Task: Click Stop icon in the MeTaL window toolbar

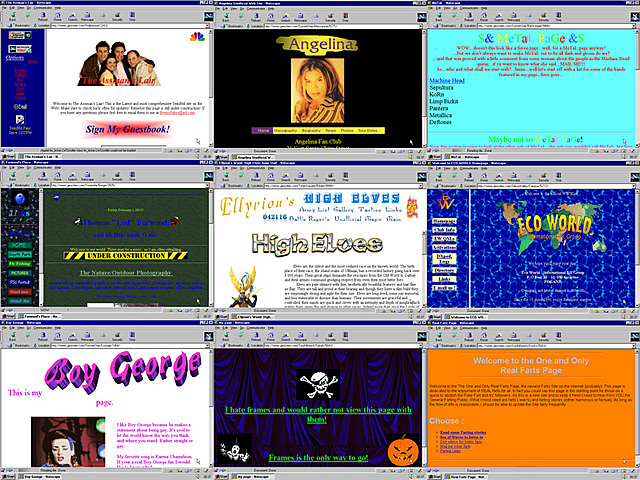Action: click(x=558, y=16)
